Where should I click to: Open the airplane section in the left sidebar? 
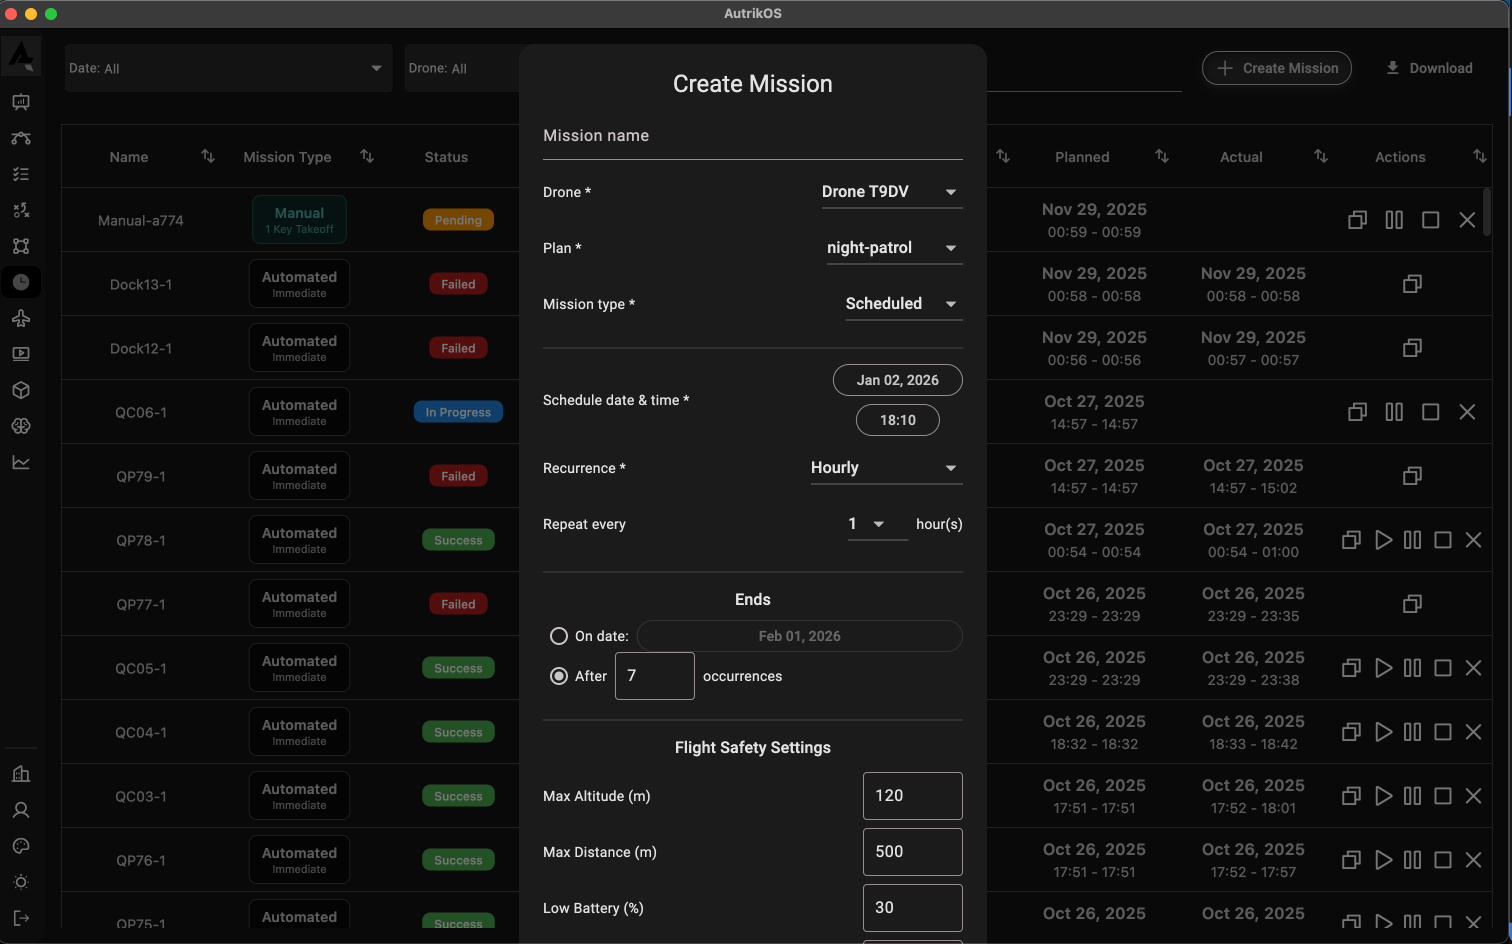click(22, 318)
